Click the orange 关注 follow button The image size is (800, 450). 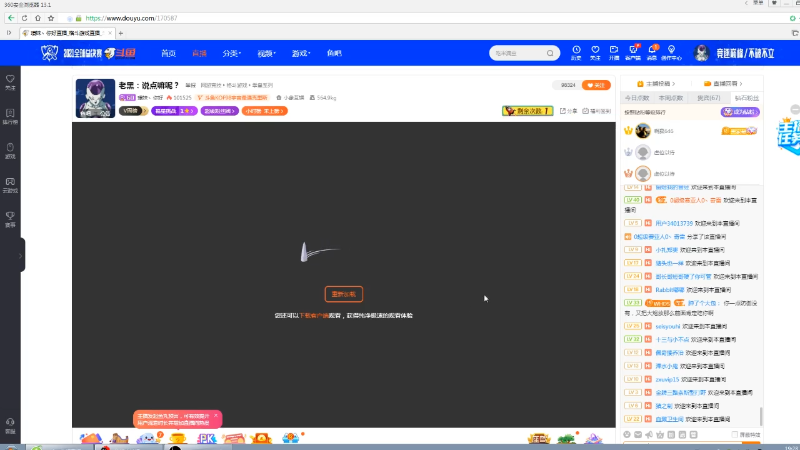tap(596, 85)
